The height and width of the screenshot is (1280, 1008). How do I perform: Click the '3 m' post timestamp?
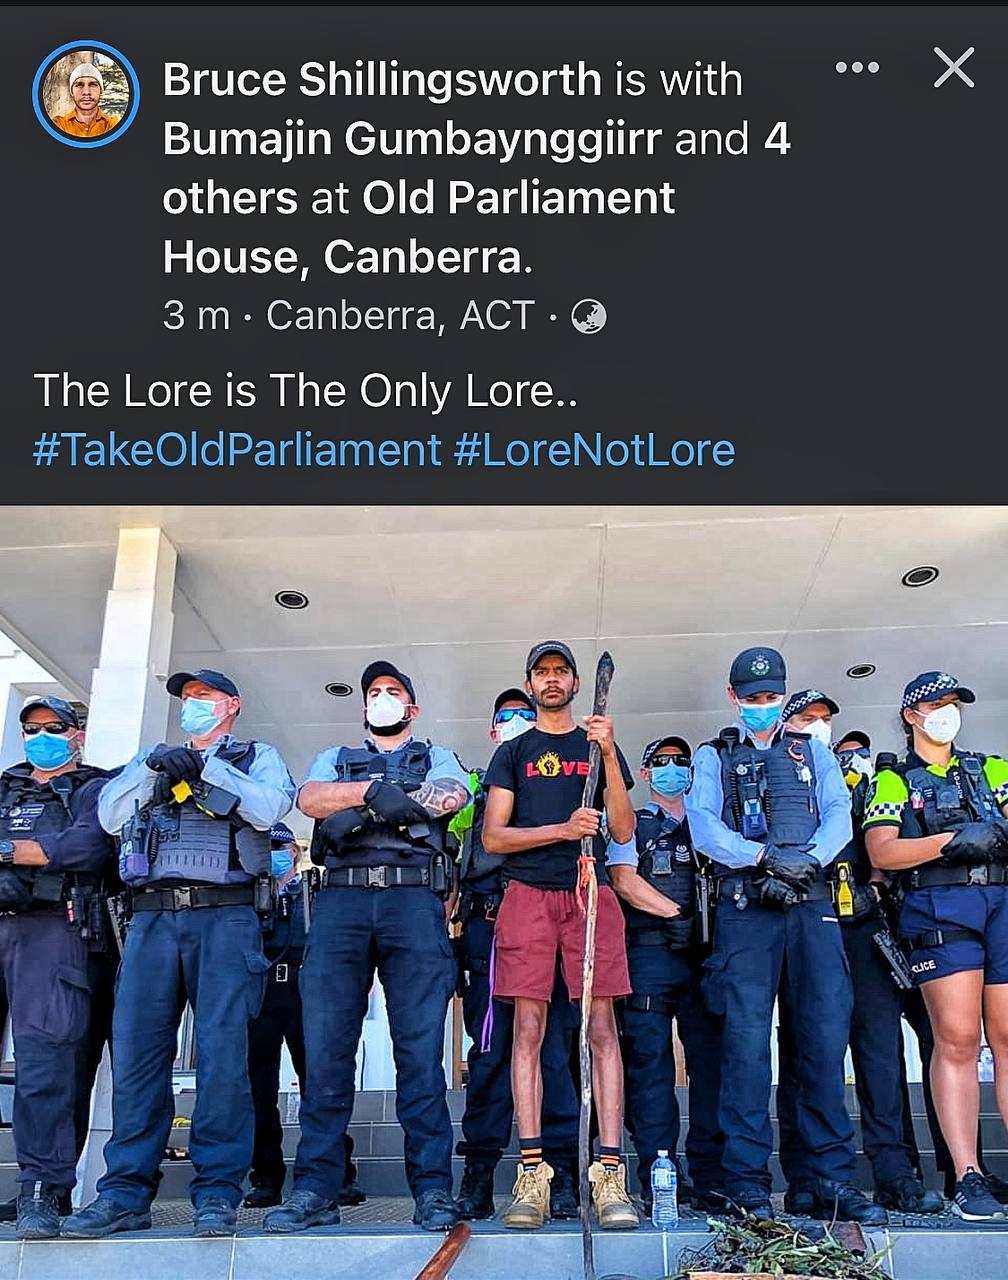click(x=196, y=316)
